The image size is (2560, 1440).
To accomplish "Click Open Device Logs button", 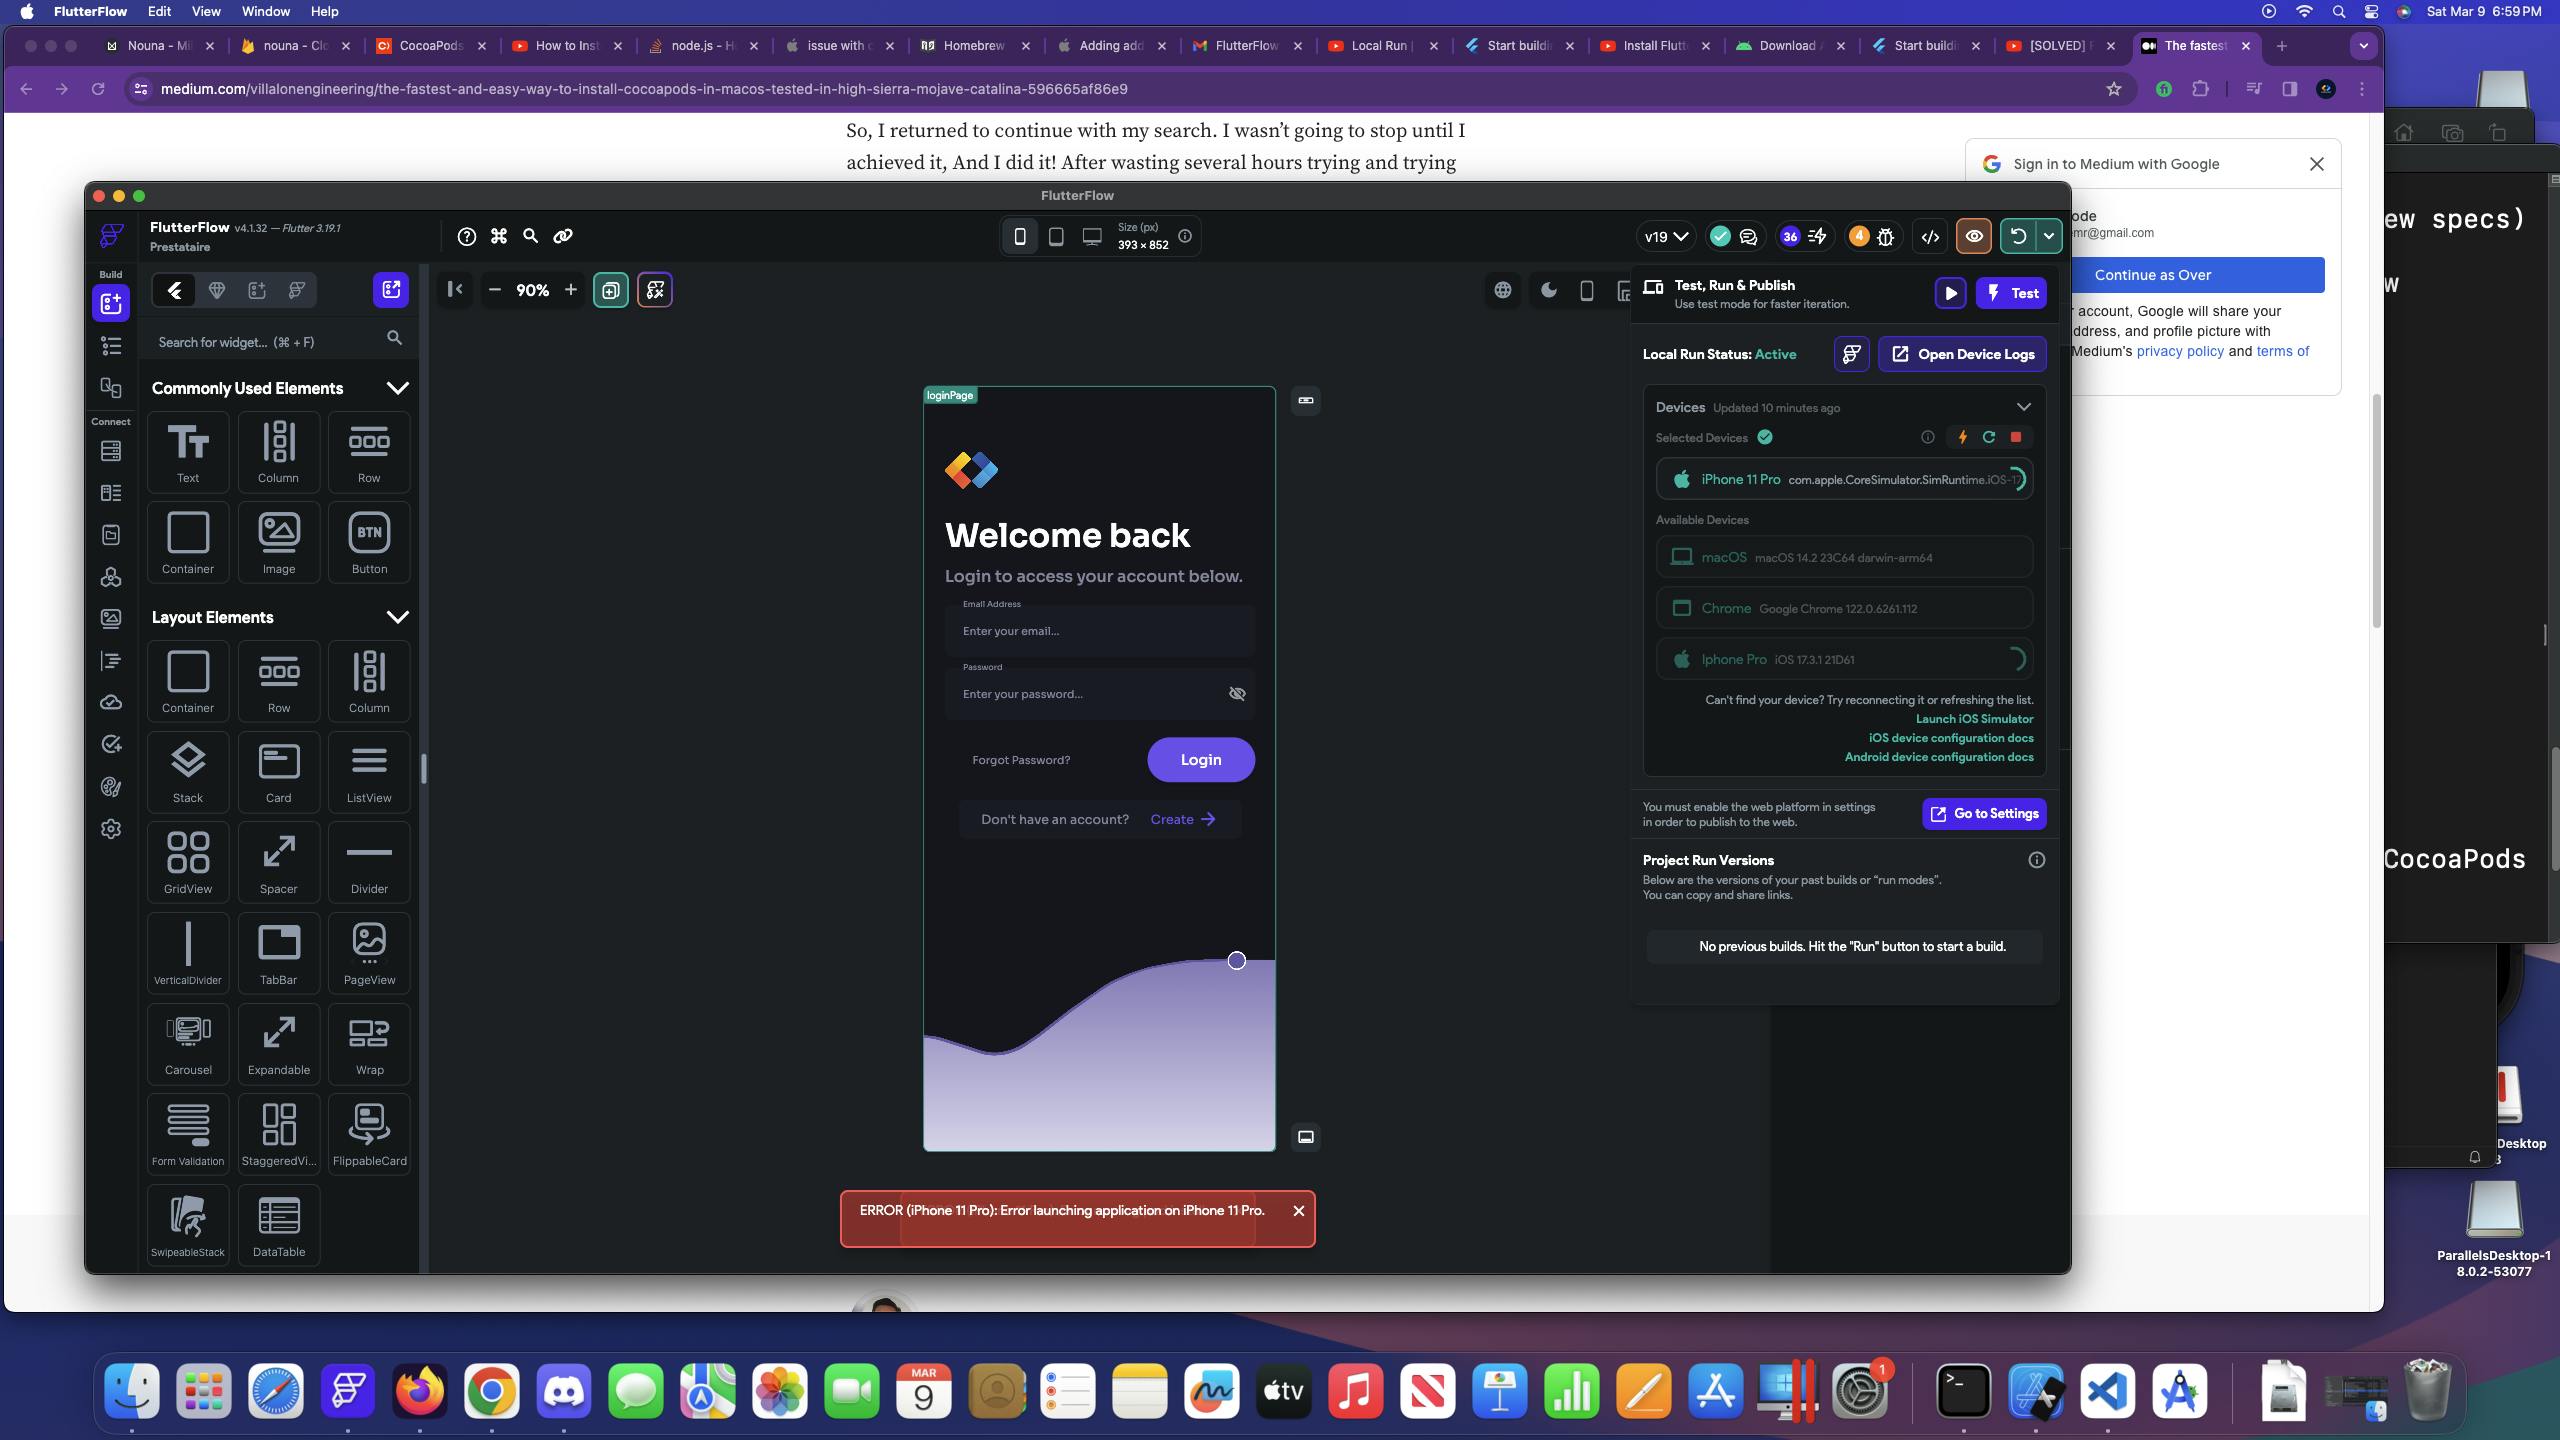I will (1962, 354).
